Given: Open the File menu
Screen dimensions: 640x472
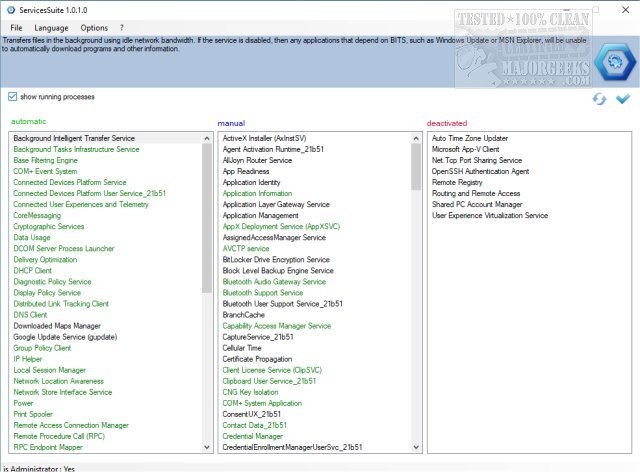Looking at the screenshot, I should pos(16,28).
